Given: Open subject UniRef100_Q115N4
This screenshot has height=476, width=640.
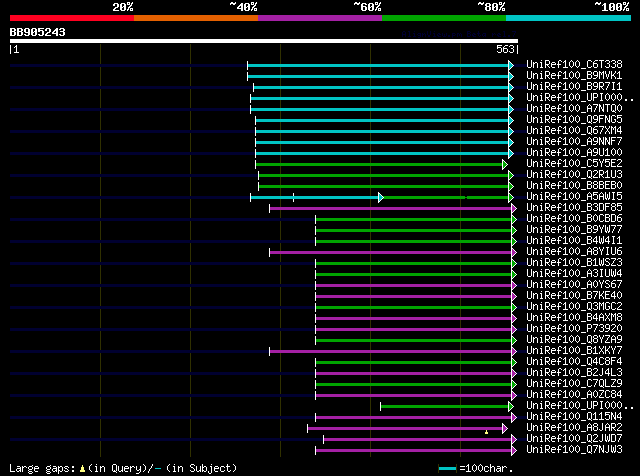Looking at the screenshot, I should [574, 417].
